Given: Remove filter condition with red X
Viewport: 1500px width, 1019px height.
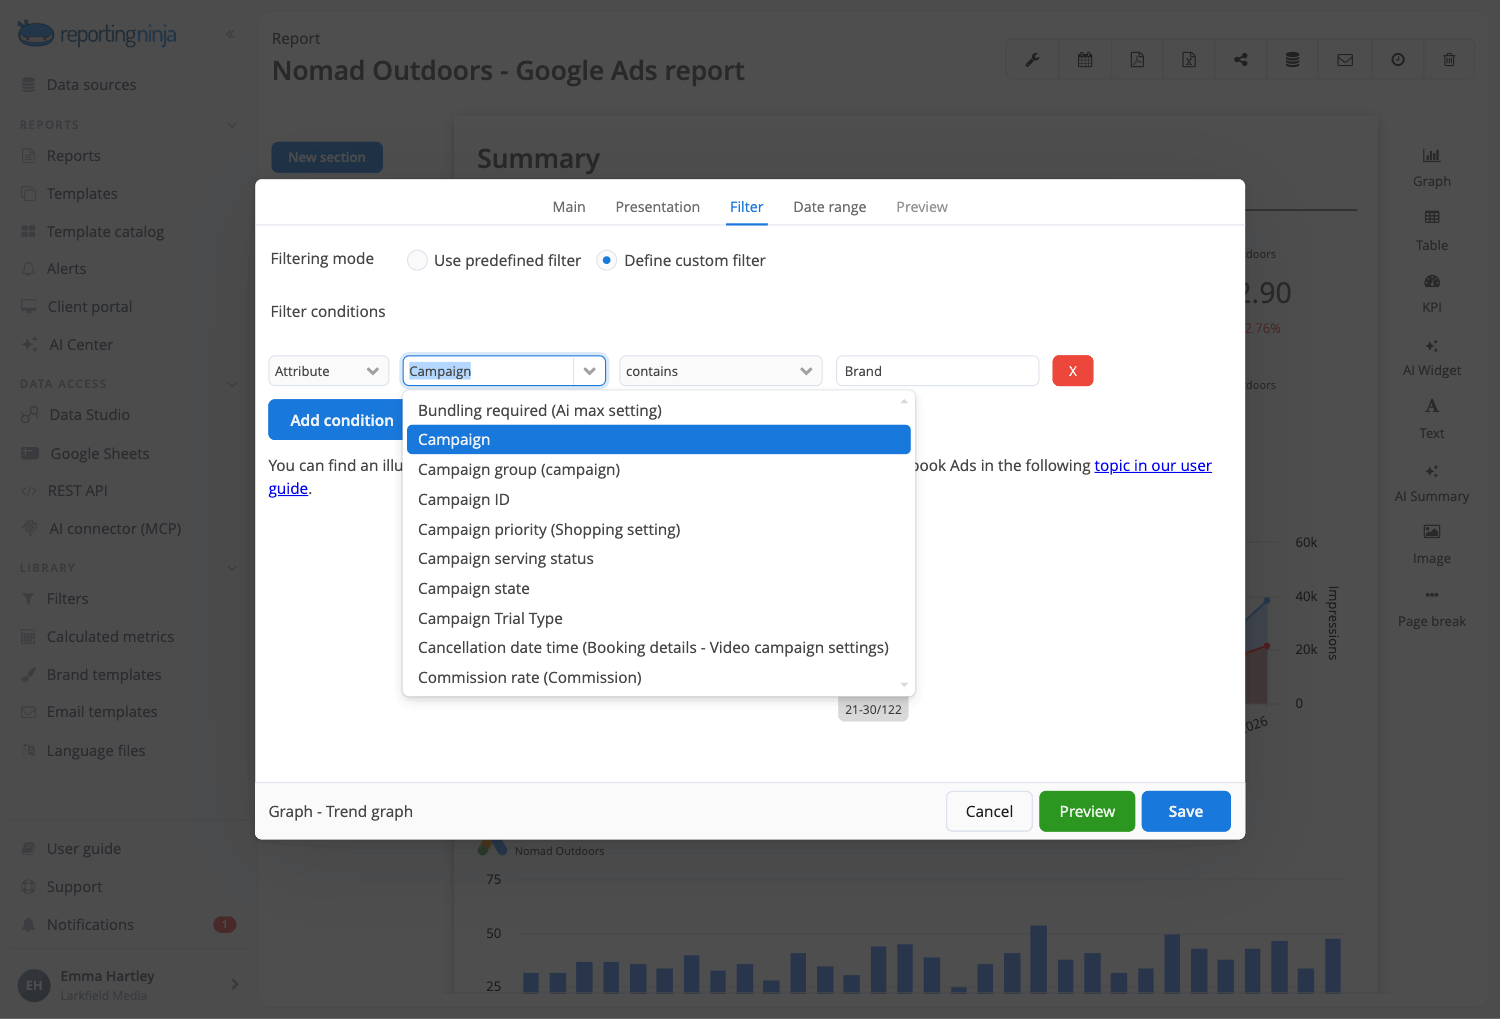Looking at the screenshot, I should click(x=1072, y=371).
